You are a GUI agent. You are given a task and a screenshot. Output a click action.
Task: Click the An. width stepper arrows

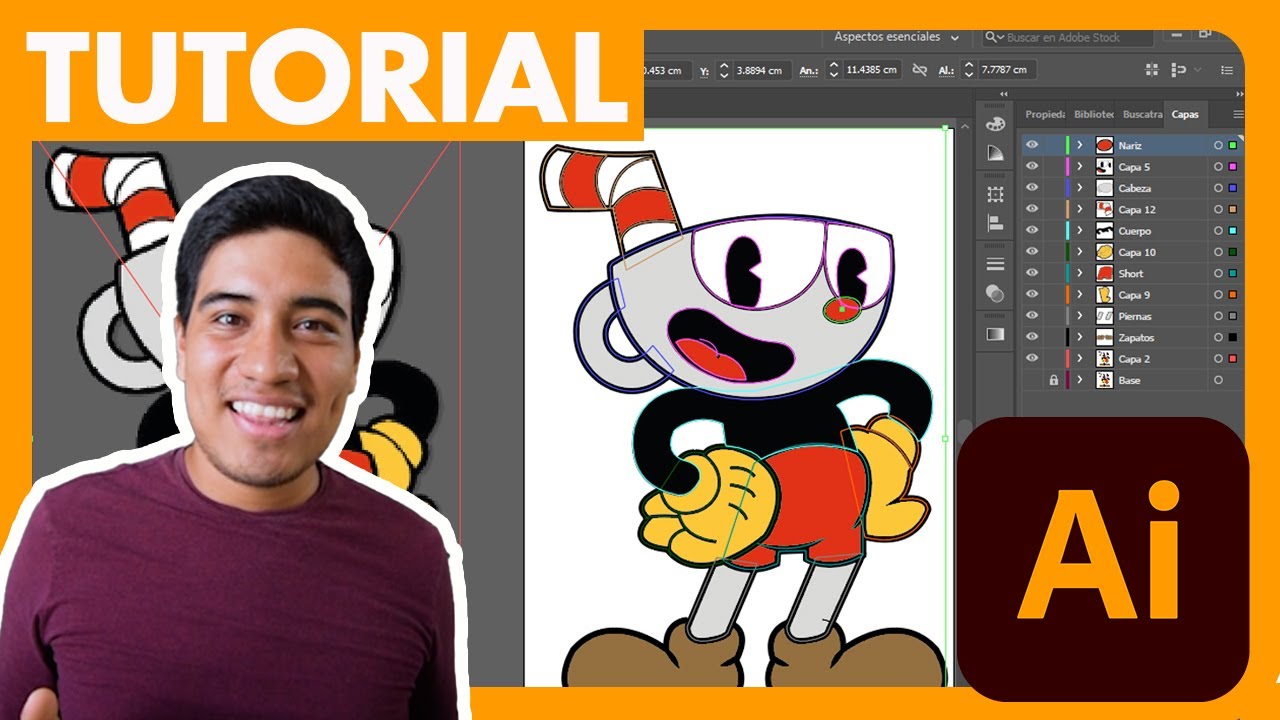point(834,70)
